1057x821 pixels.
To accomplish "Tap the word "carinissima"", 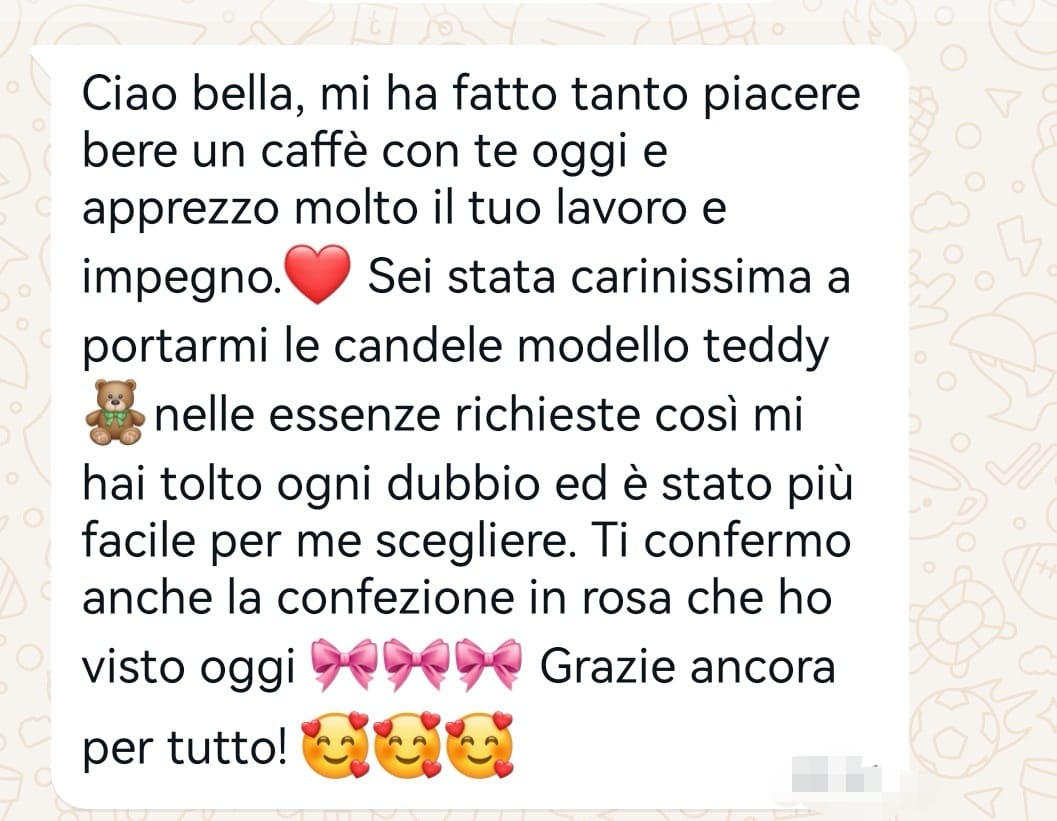I will 691,276.
